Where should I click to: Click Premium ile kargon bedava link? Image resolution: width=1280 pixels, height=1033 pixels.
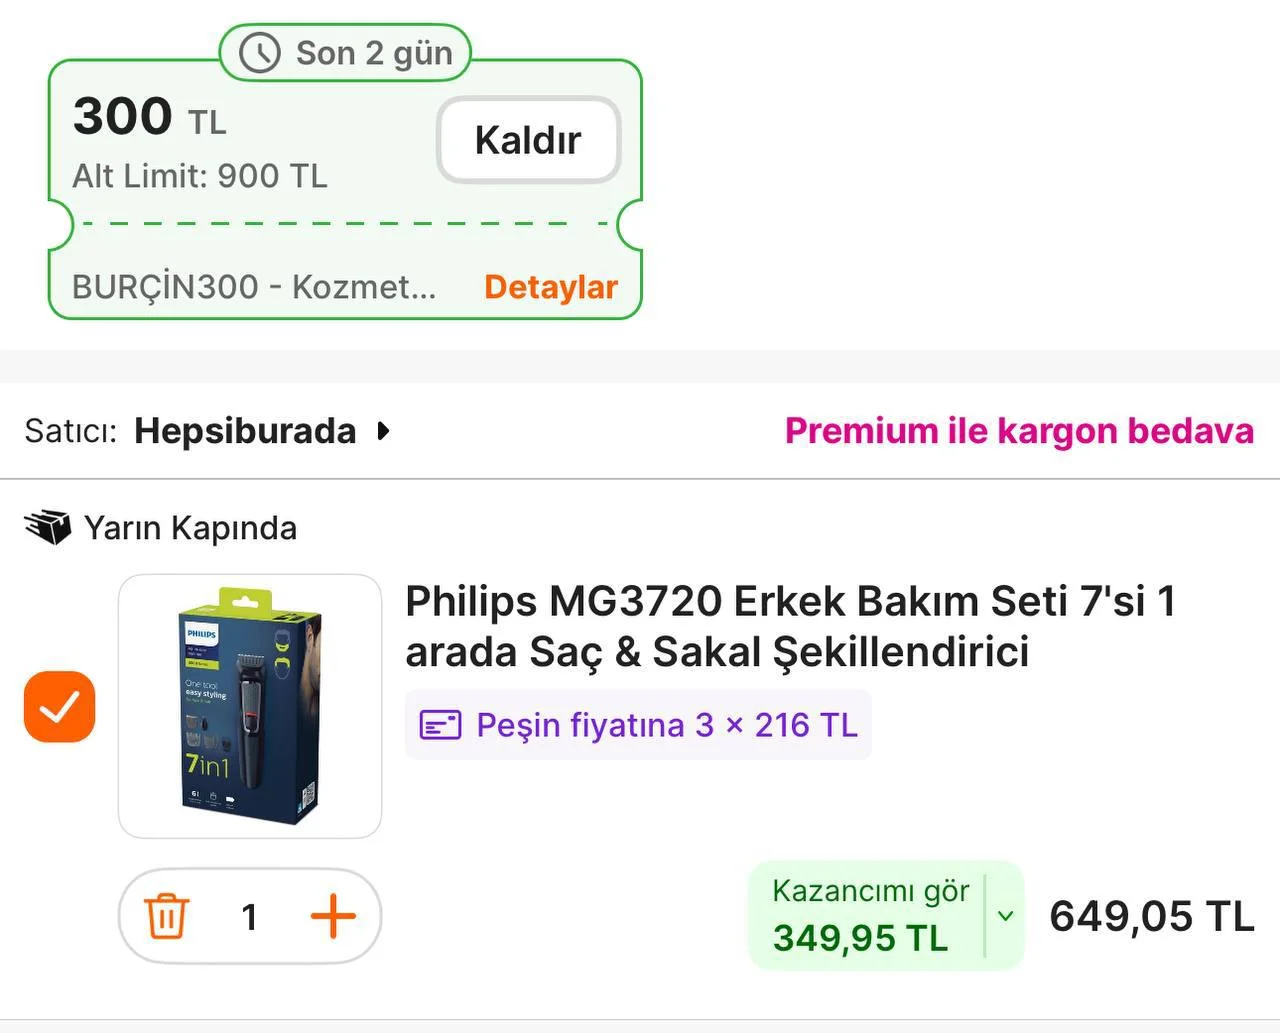tap(1019, 431)
